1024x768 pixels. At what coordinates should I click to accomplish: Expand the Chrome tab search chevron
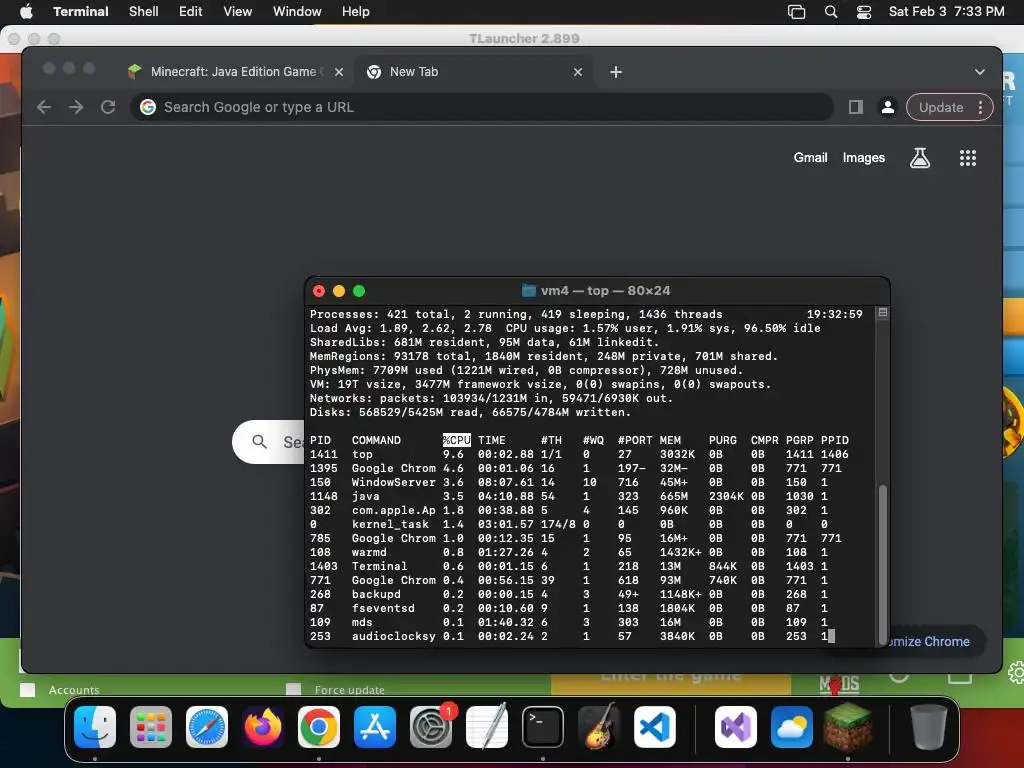tap(980, 72)
